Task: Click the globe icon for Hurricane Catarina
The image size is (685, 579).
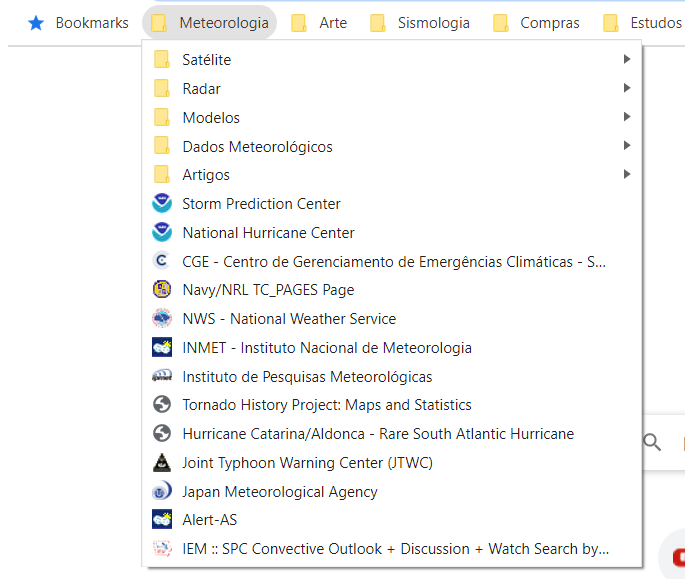Action: [x=162, y=433]
